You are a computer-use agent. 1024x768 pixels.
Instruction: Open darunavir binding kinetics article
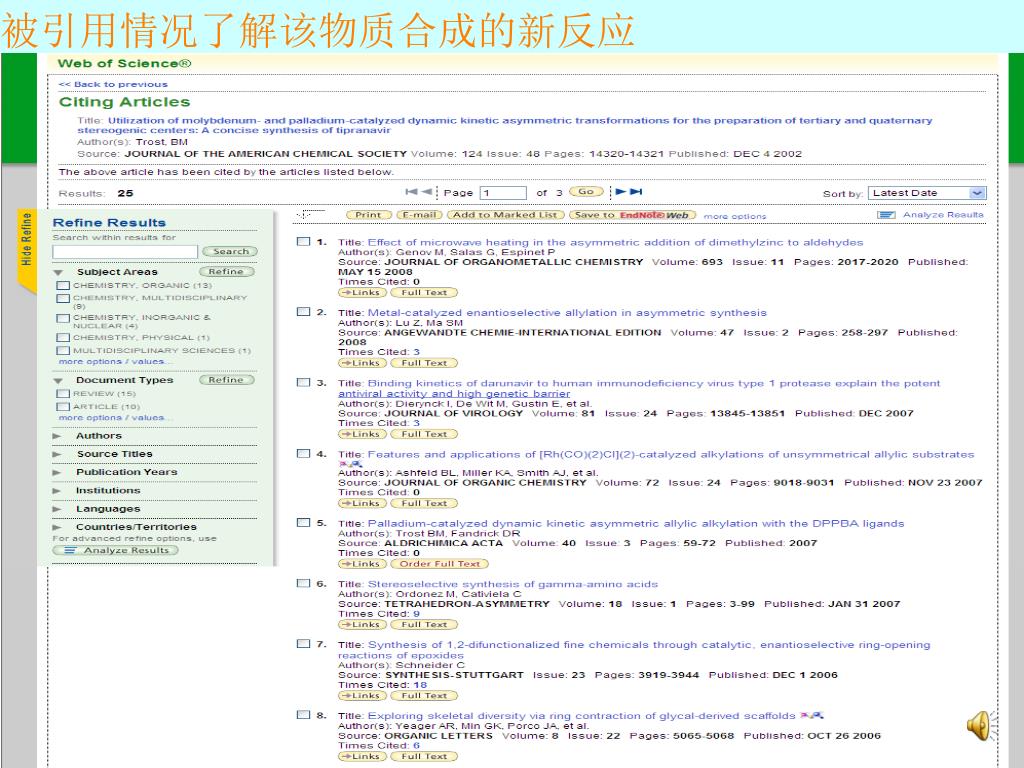[639, 389]
